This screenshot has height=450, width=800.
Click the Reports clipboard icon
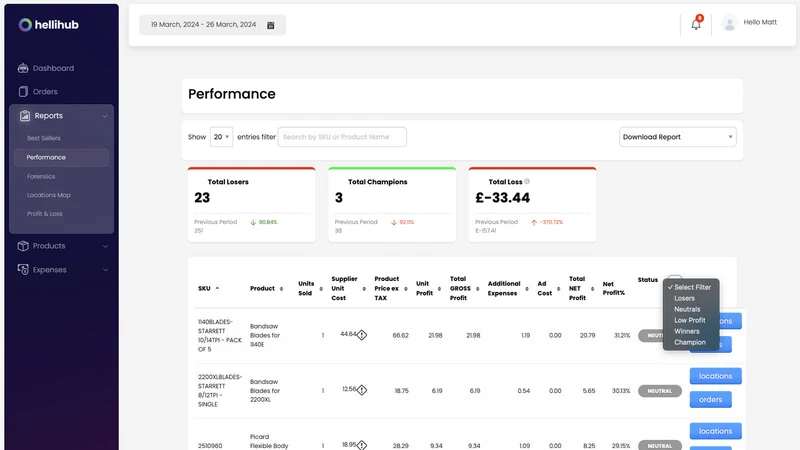(x=24, y=116)
